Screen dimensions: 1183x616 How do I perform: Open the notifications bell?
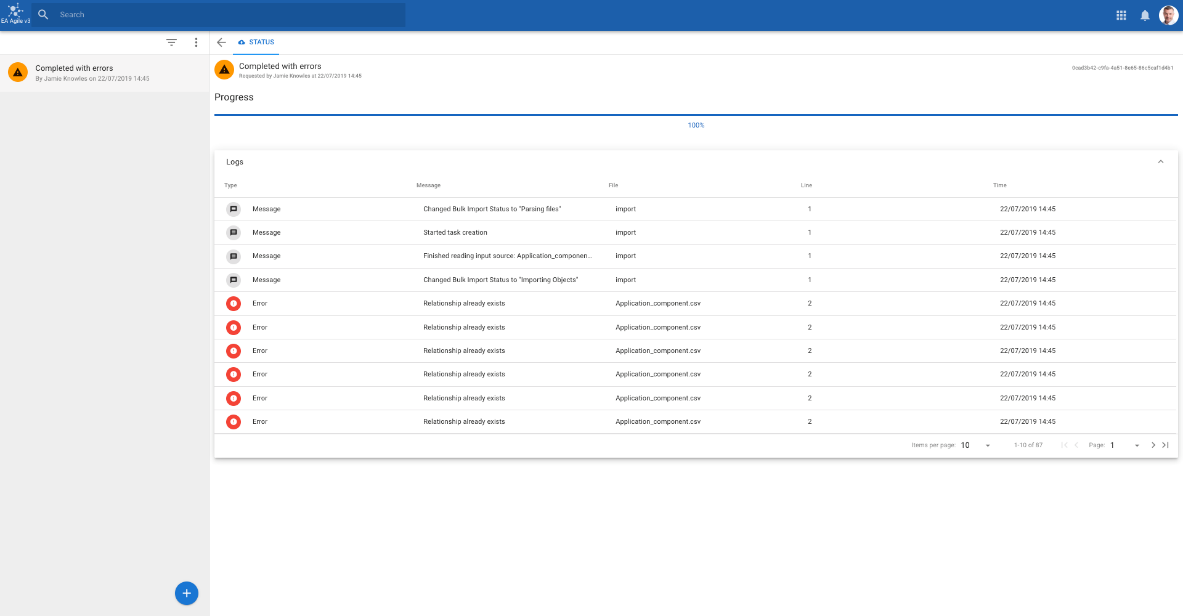(1145, 15)
